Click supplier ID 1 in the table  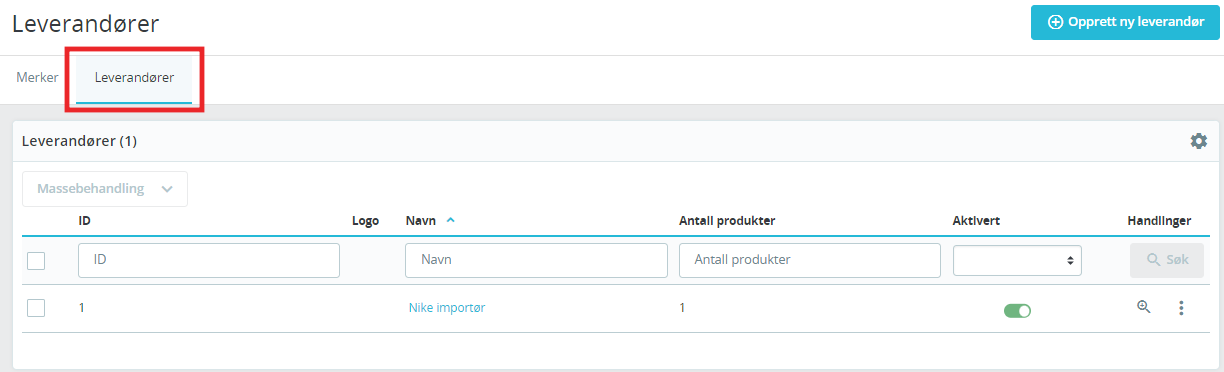[82, 308]
